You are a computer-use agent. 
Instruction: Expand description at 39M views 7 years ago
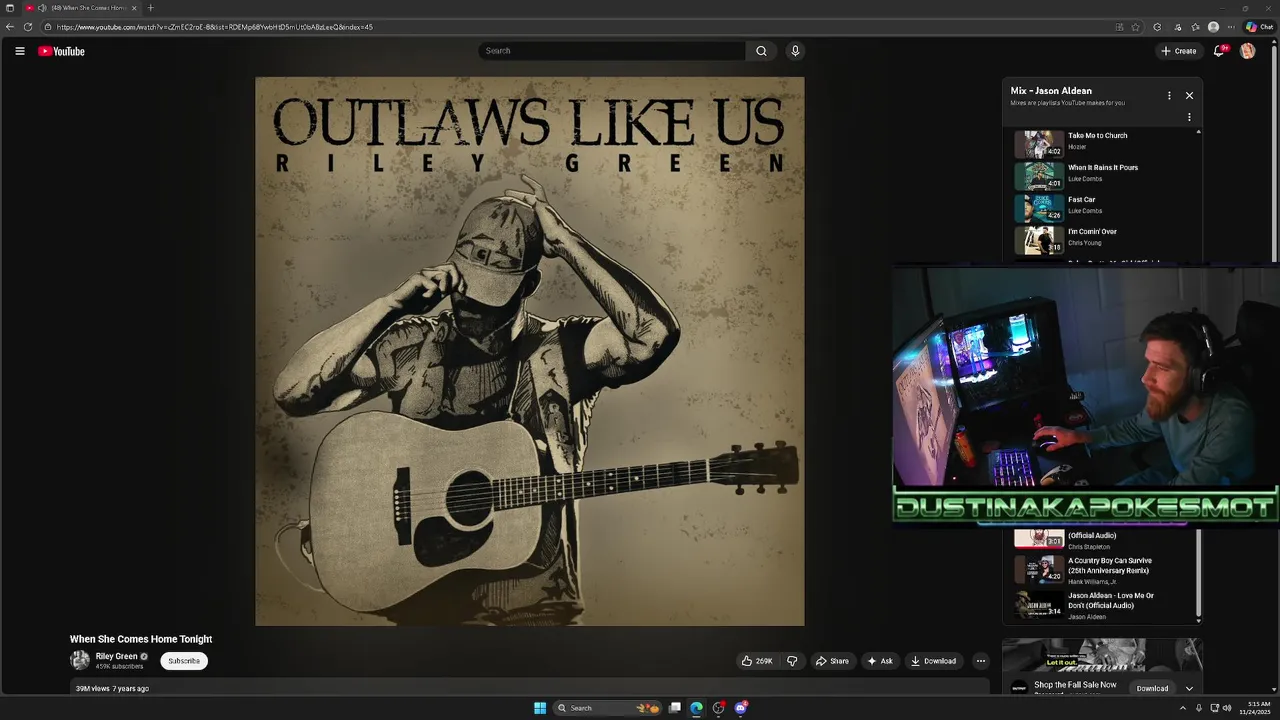[x=112, y=688]
